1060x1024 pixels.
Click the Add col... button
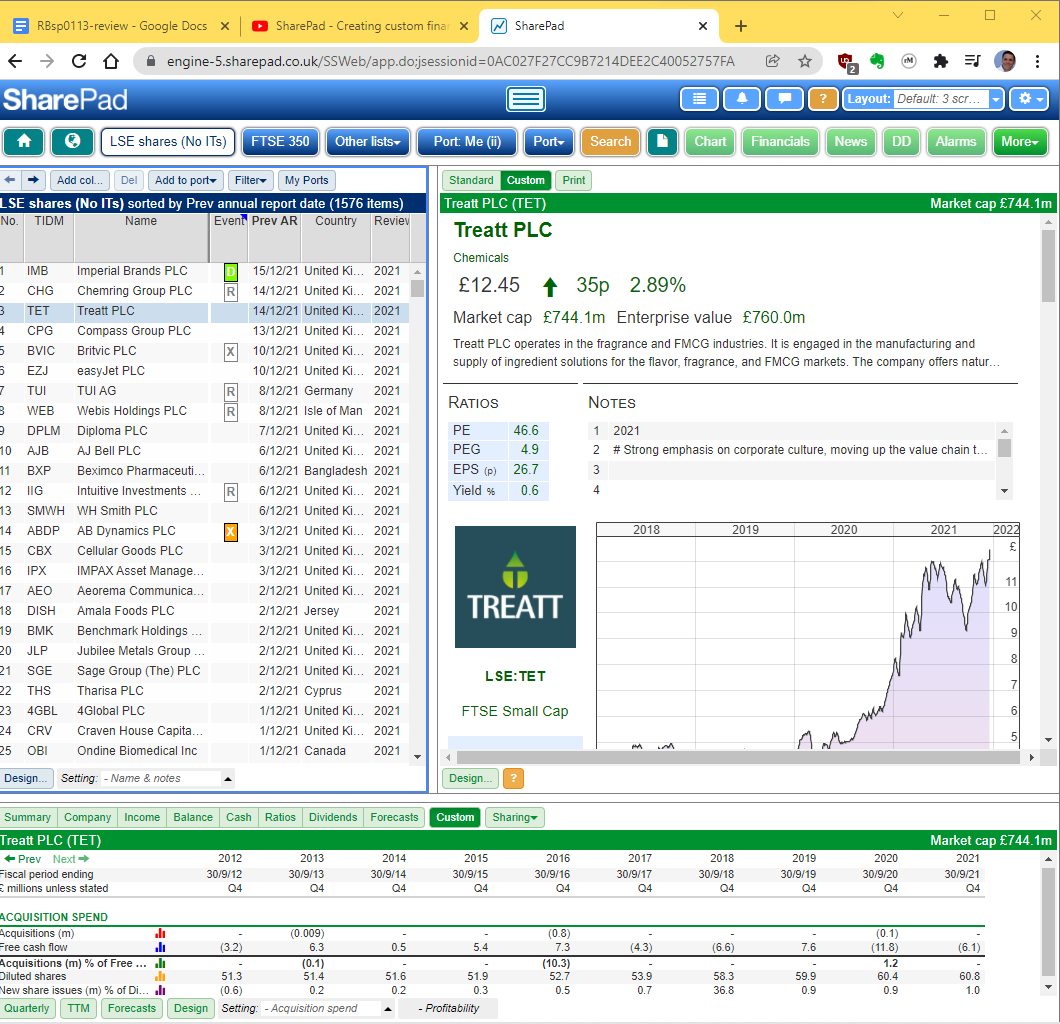pyautogui.click(x=80, y=180)
